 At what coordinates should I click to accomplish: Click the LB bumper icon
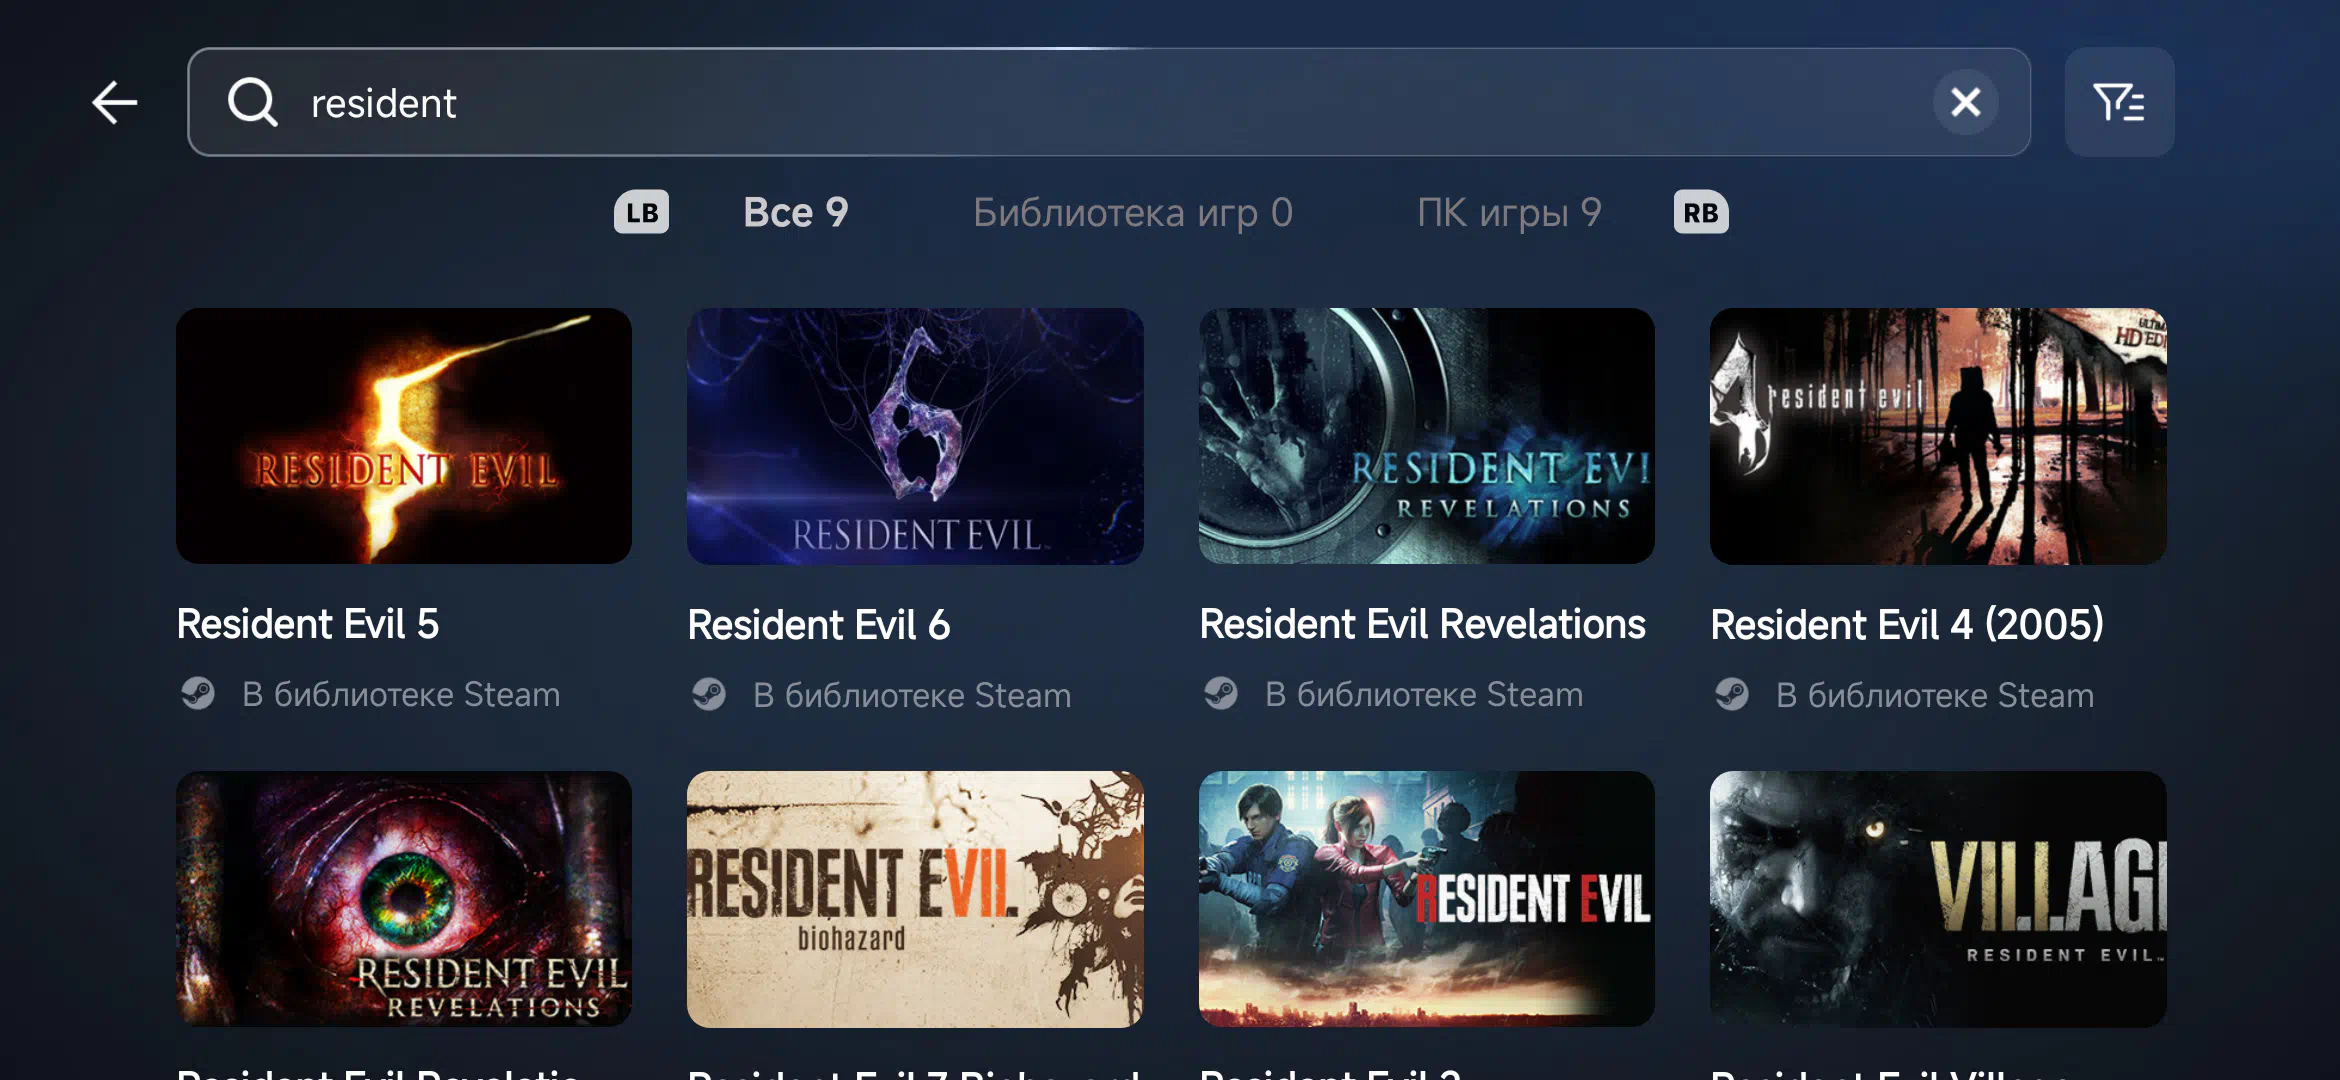(641, 212)
